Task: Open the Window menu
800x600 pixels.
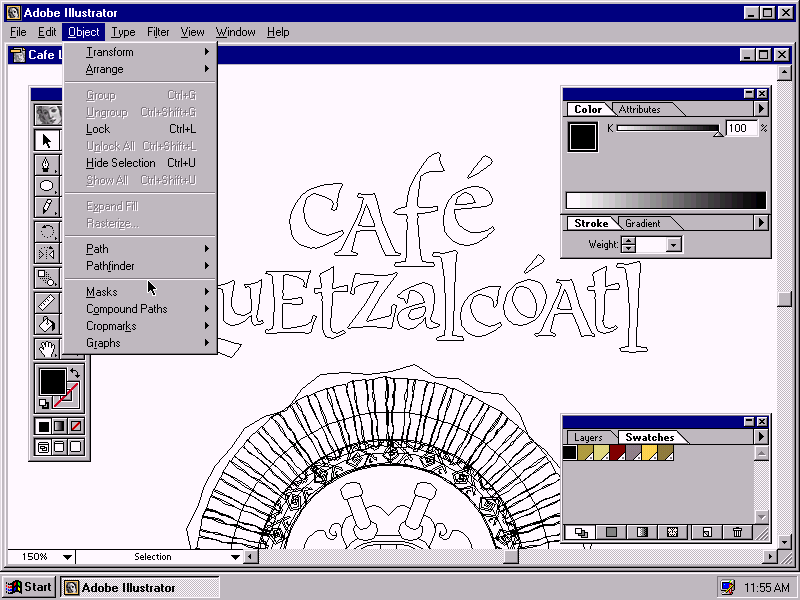Action: (x=235, y=32)
